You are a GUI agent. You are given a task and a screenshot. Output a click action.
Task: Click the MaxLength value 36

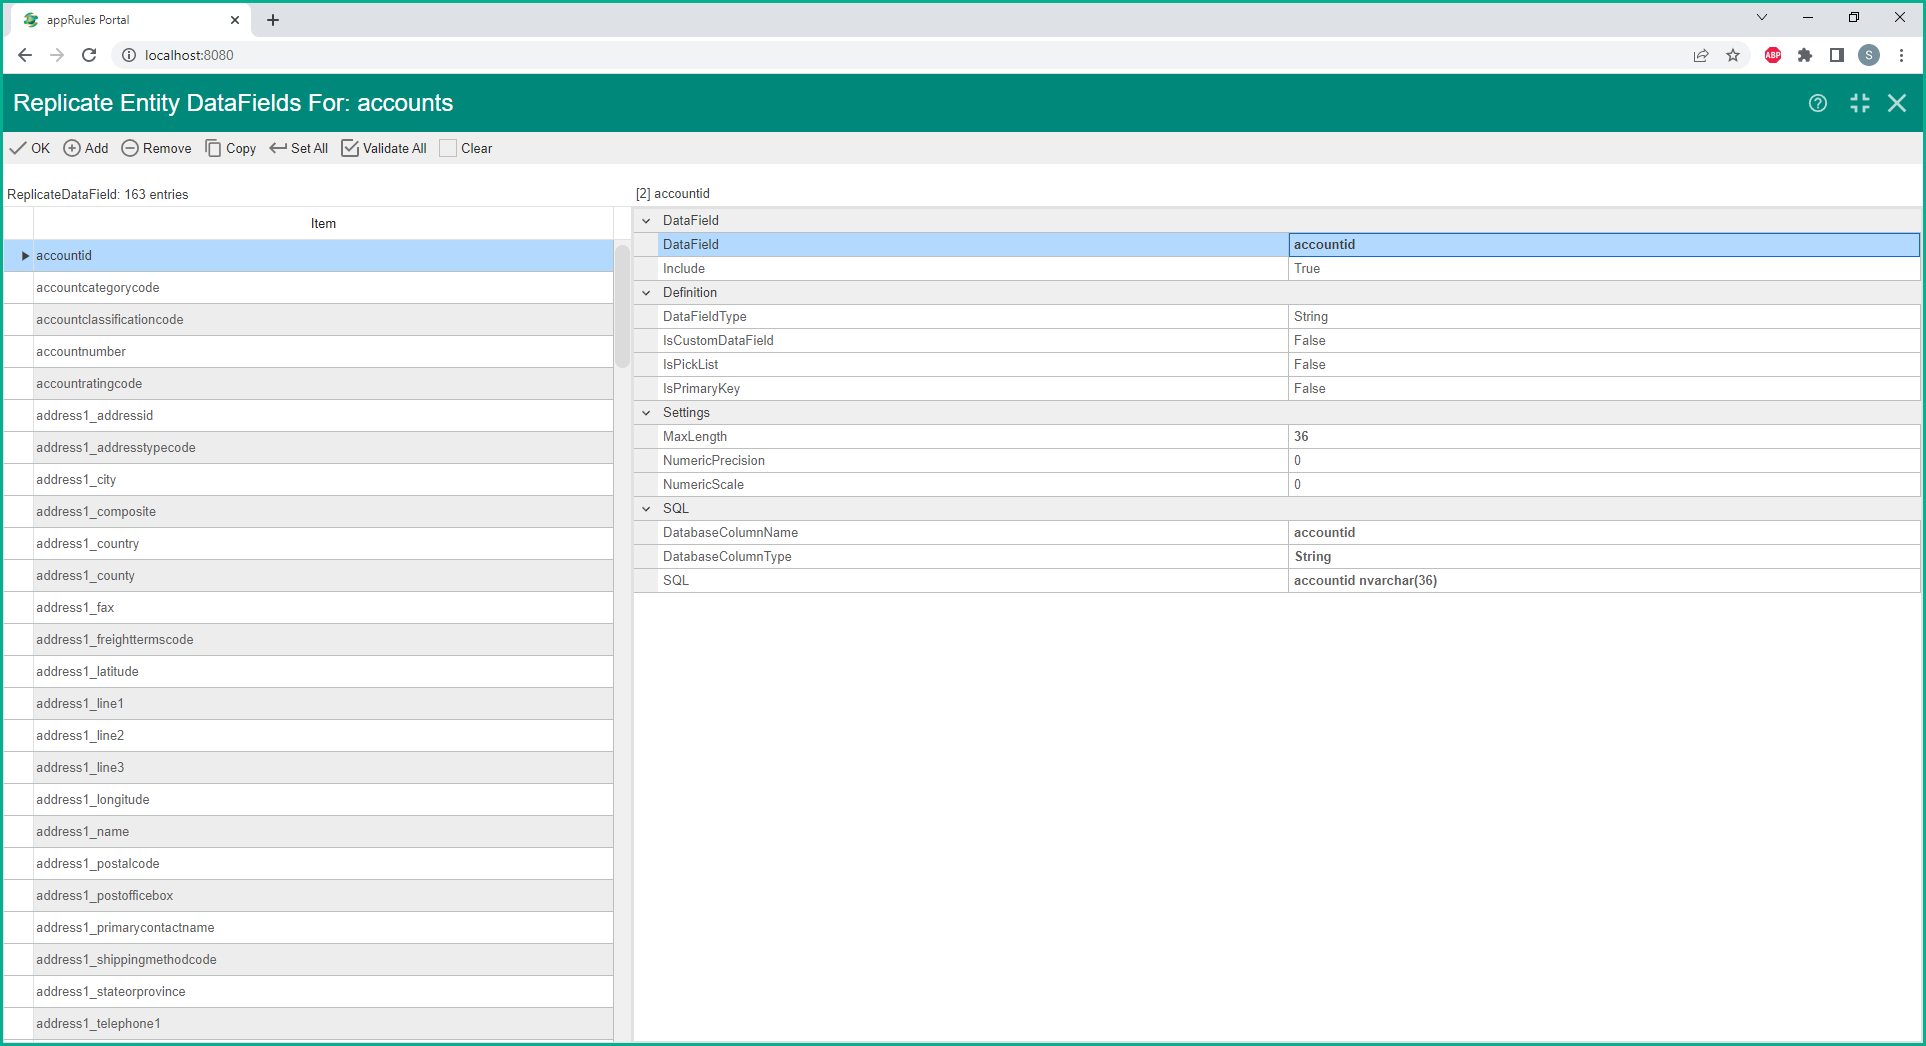[1604, 436]
